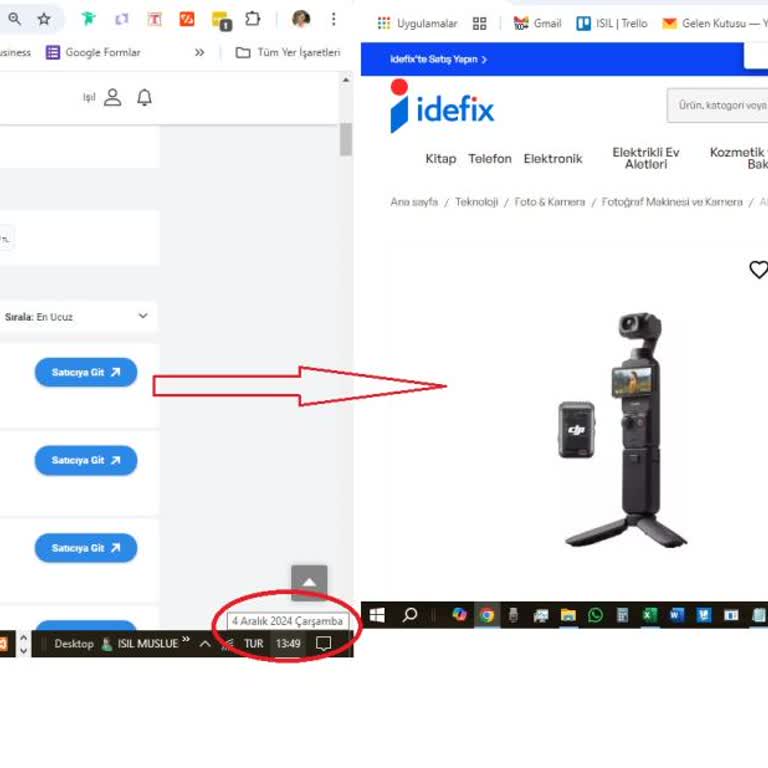
Task: Click the Desktop toolbar label on the taskbar
Action: point(73,644)
